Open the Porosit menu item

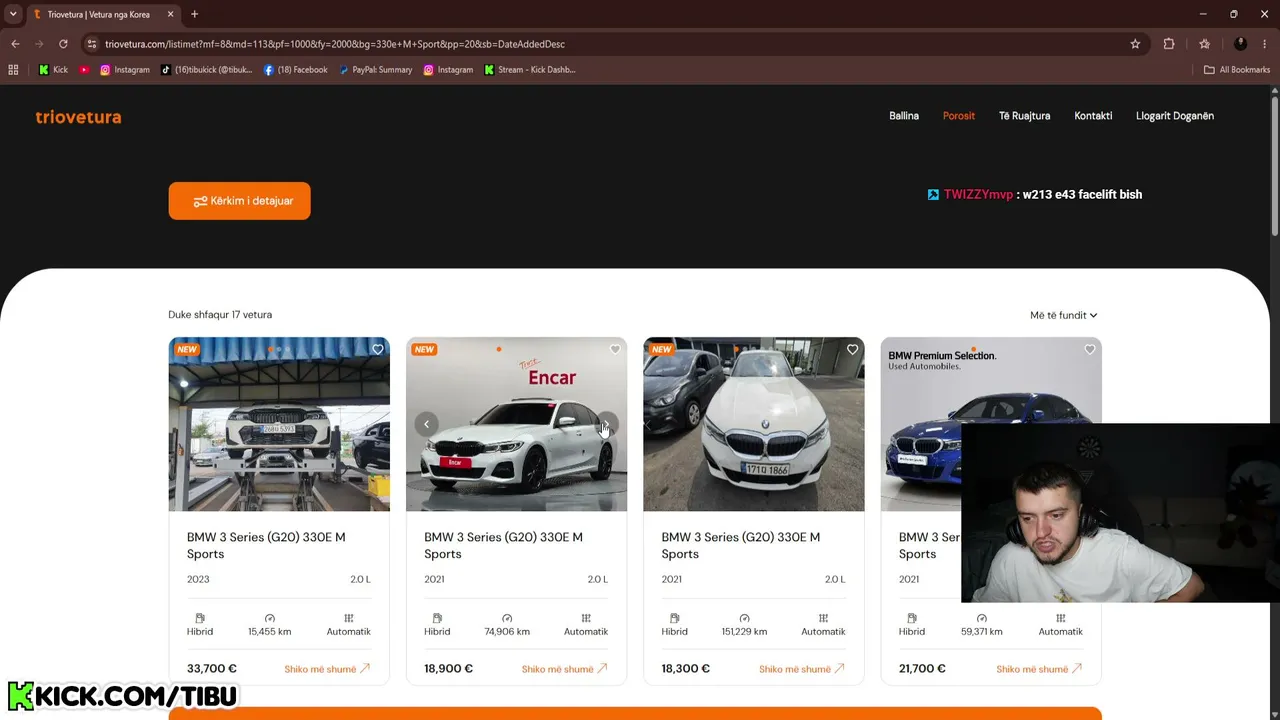959,116
